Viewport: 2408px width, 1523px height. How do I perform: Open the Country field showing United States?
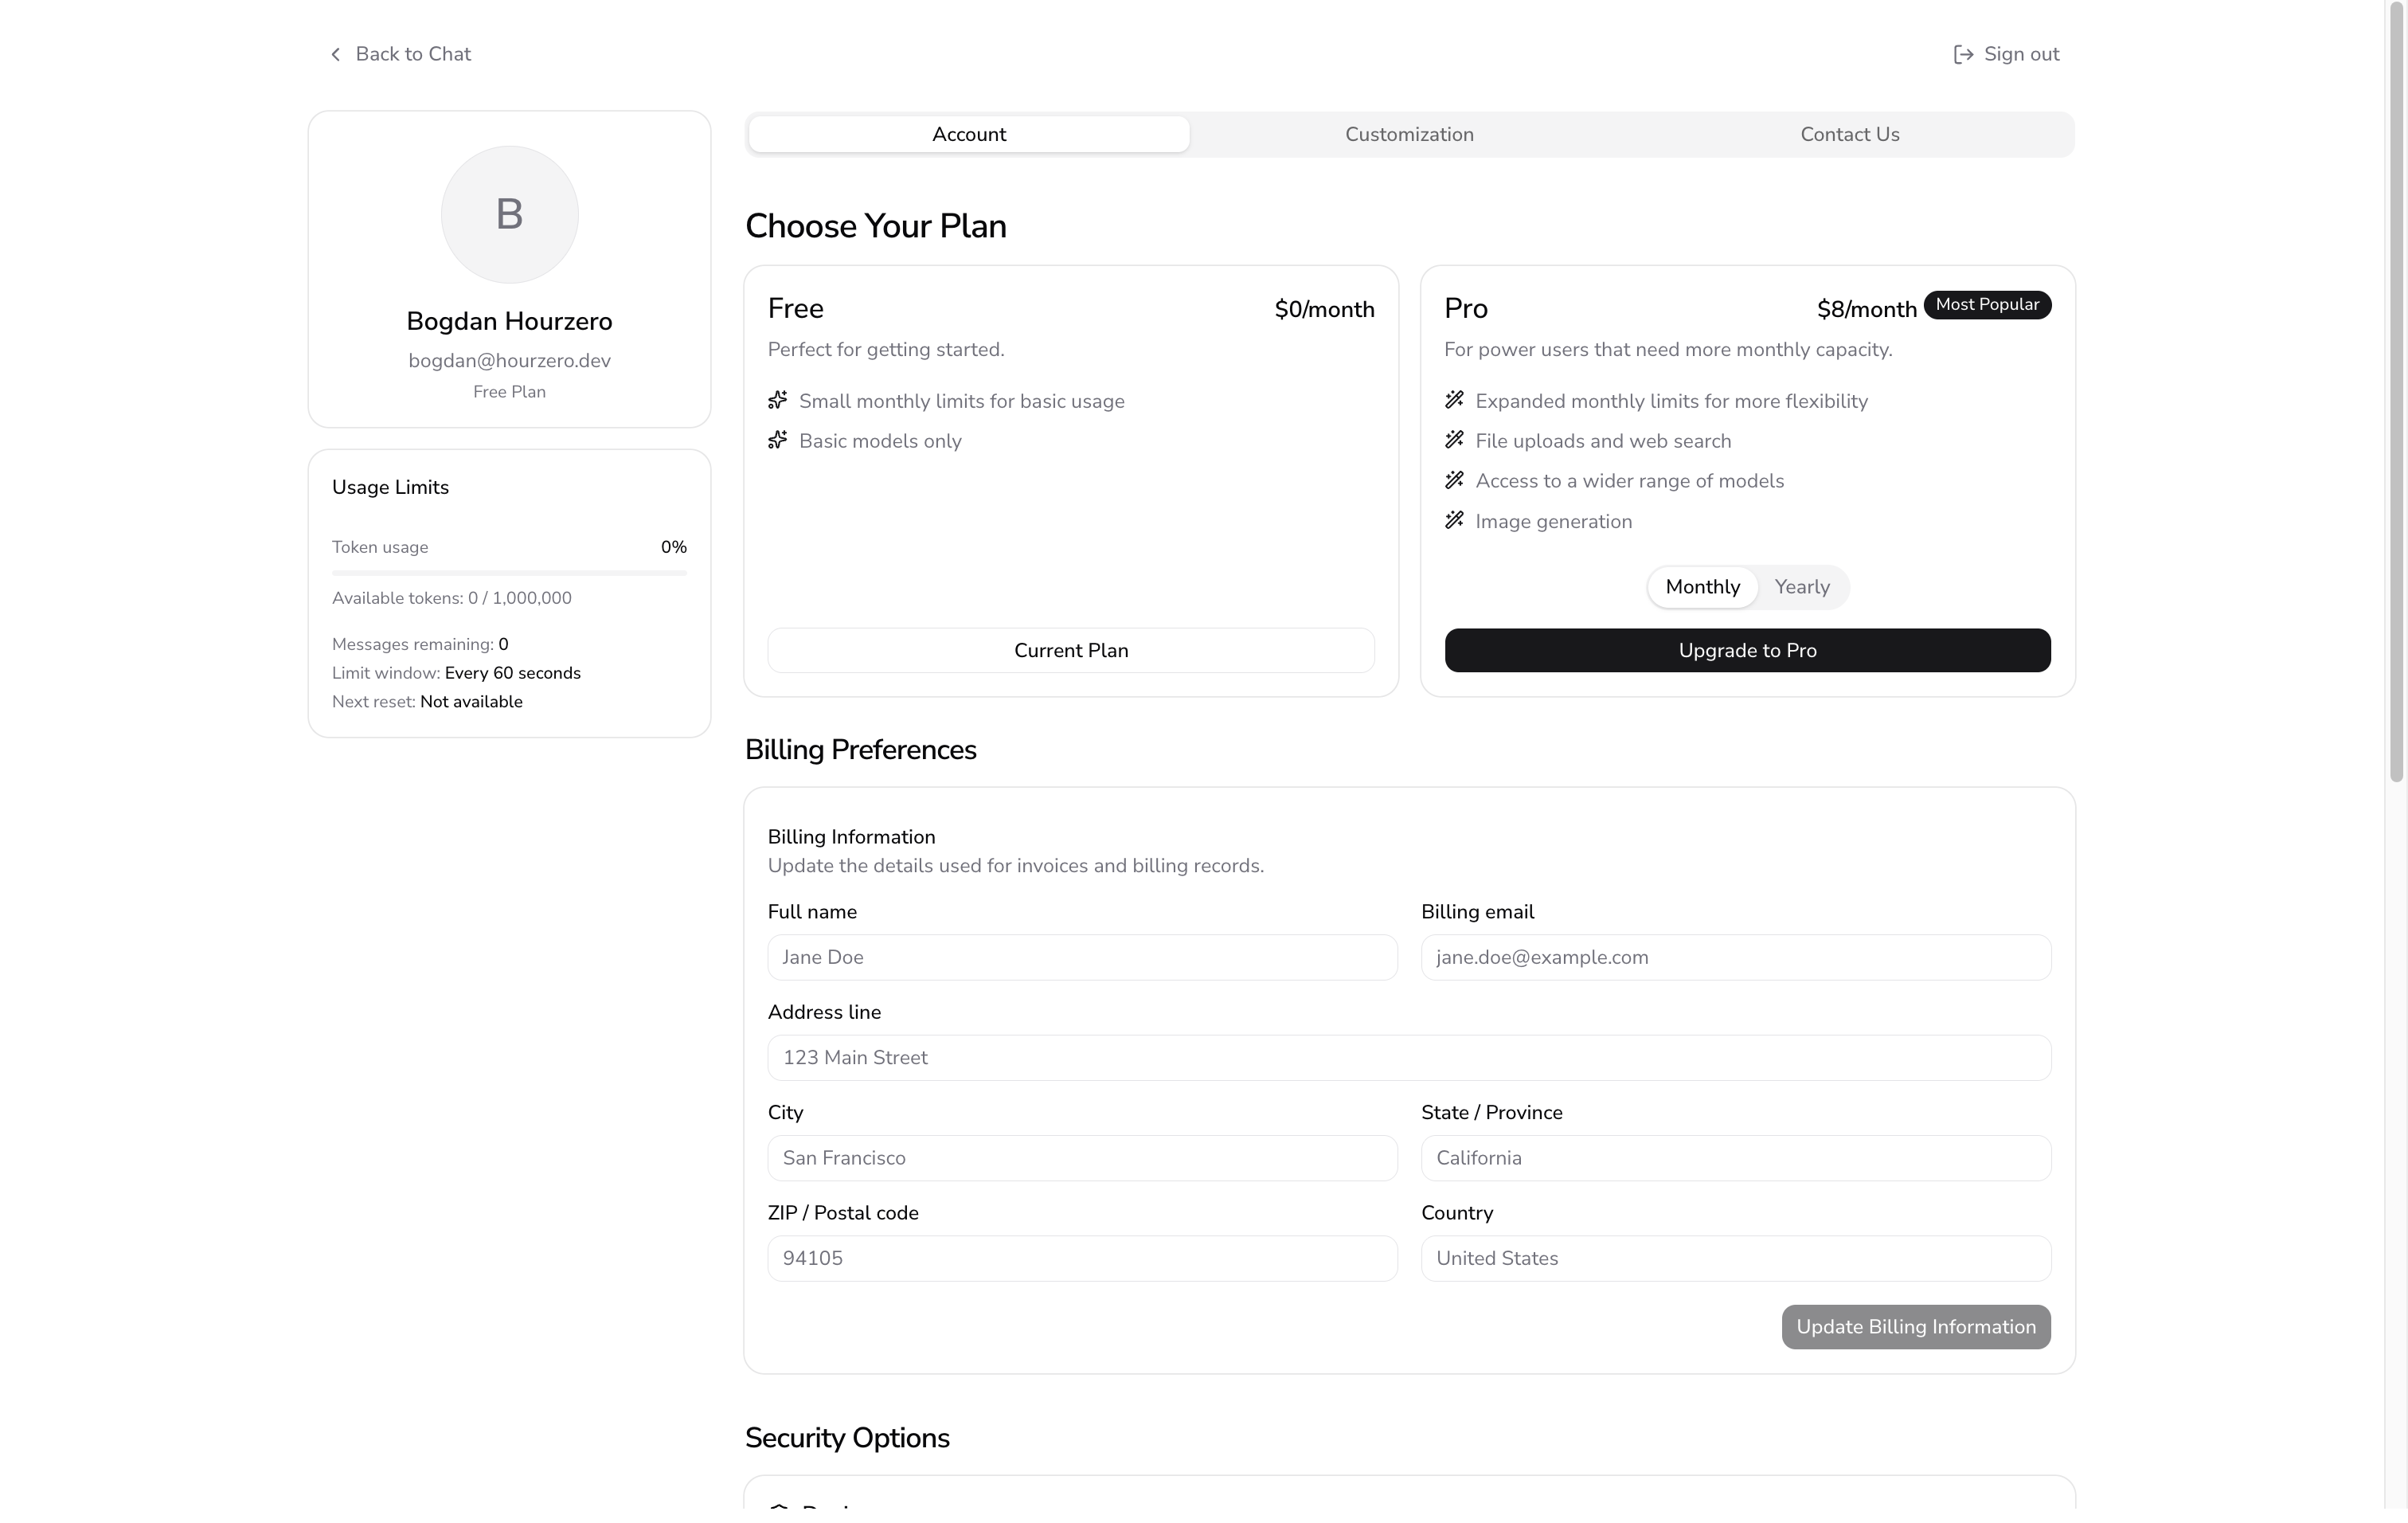1735,1258
